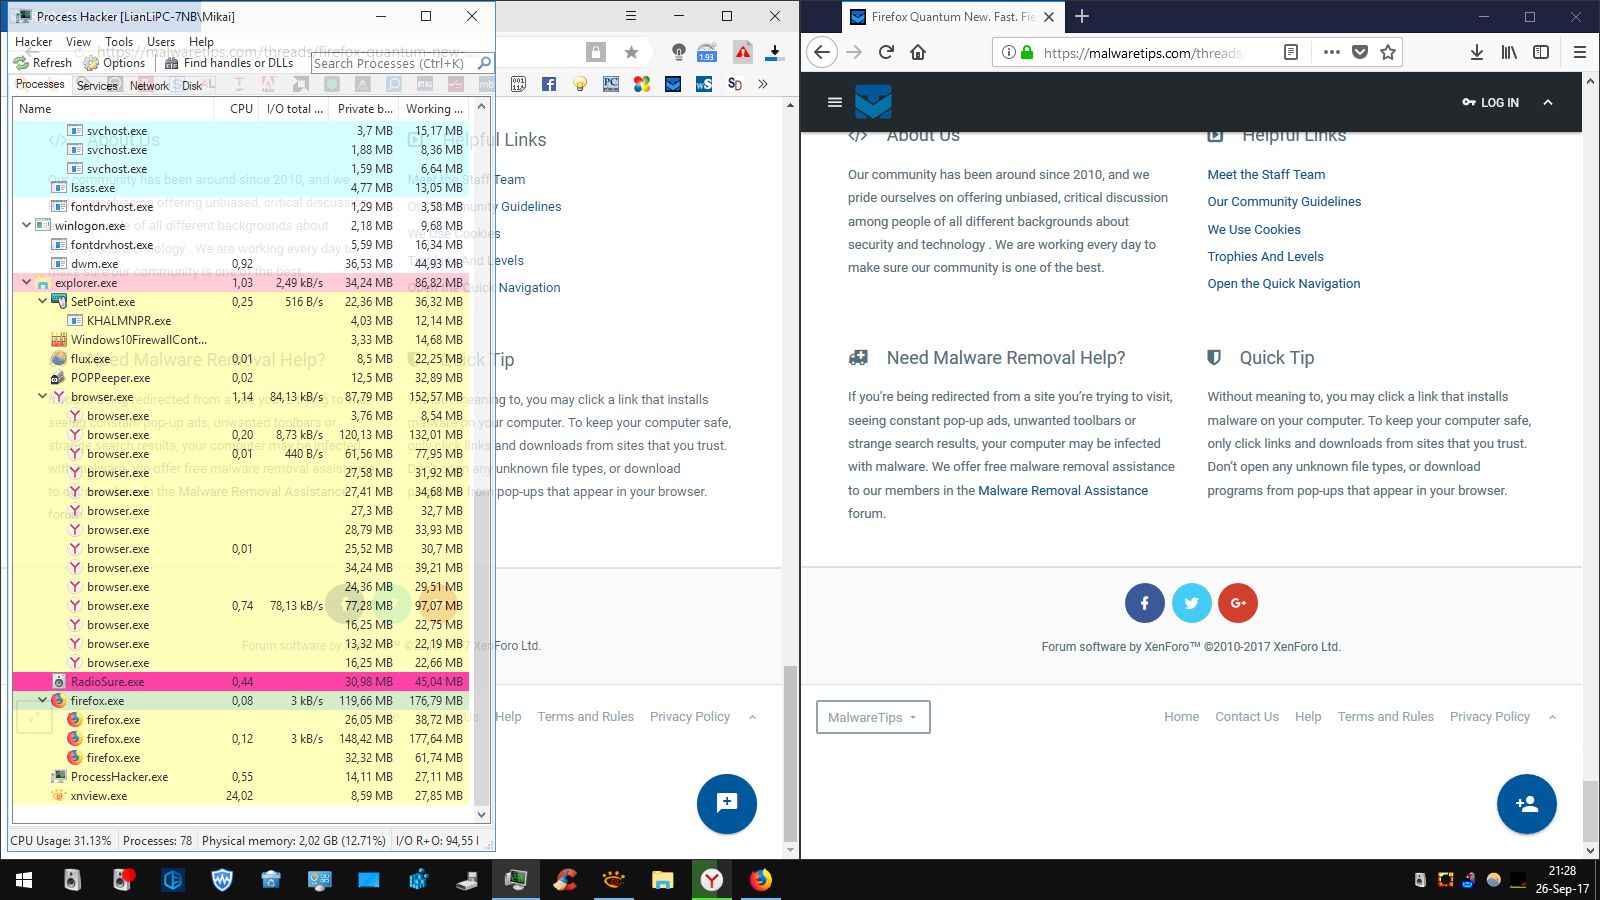Open a new tab in Firefox
This screenshot has height=900, width=1600.
[x=1082, y=16]
